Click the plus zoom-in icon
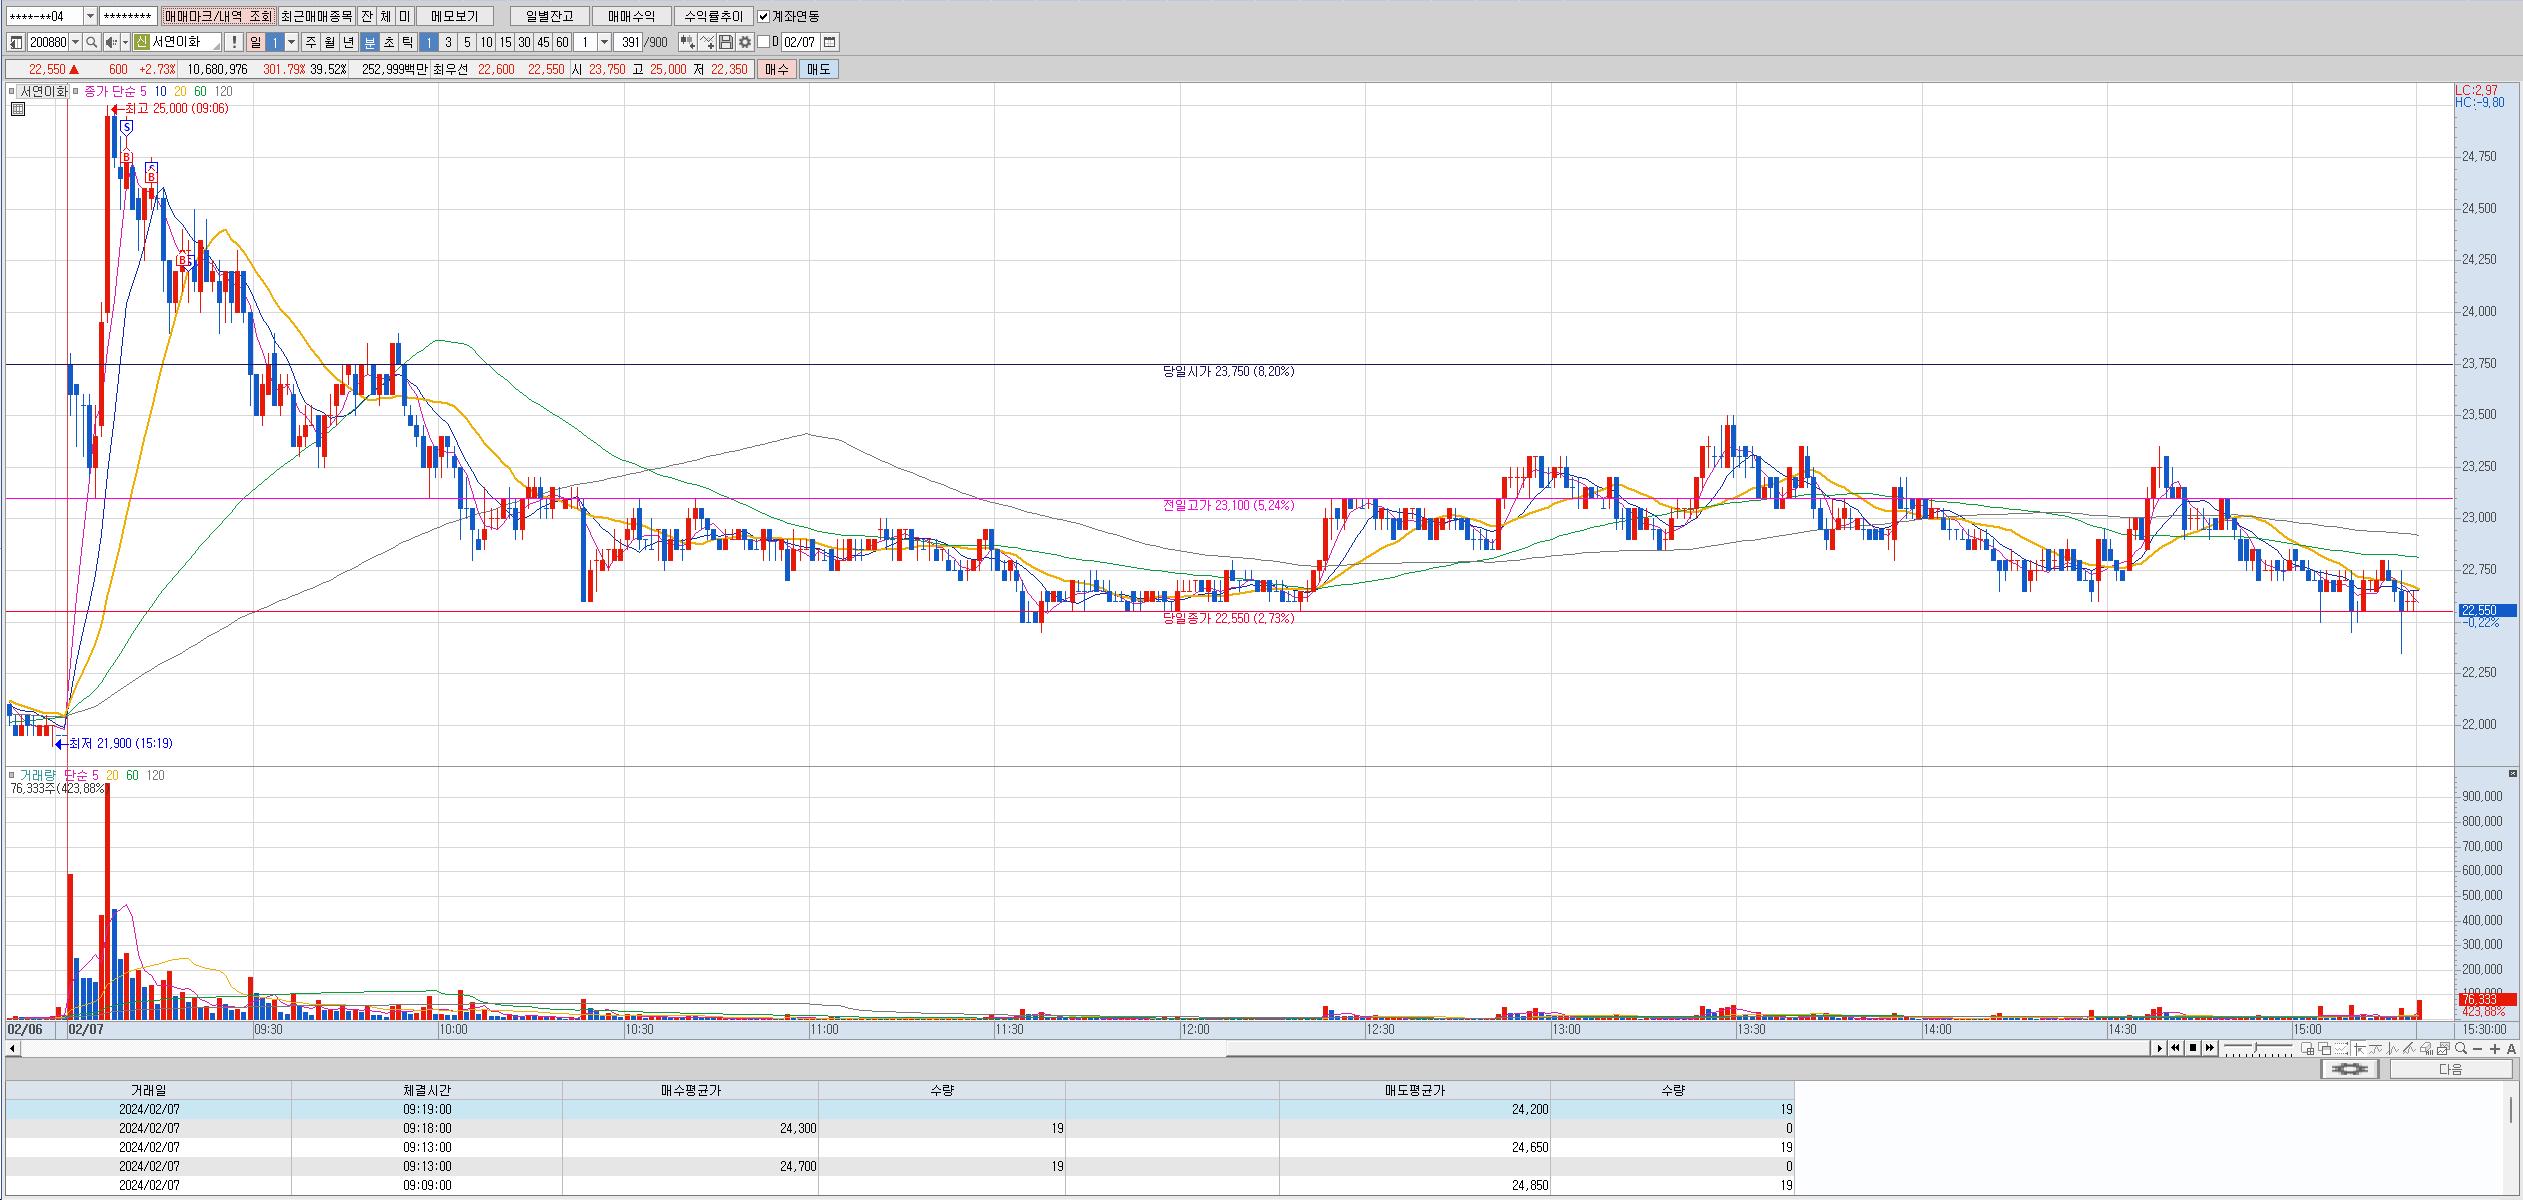Viewport: 2523px width, 1200px height. click(x=2495, y=1048)
